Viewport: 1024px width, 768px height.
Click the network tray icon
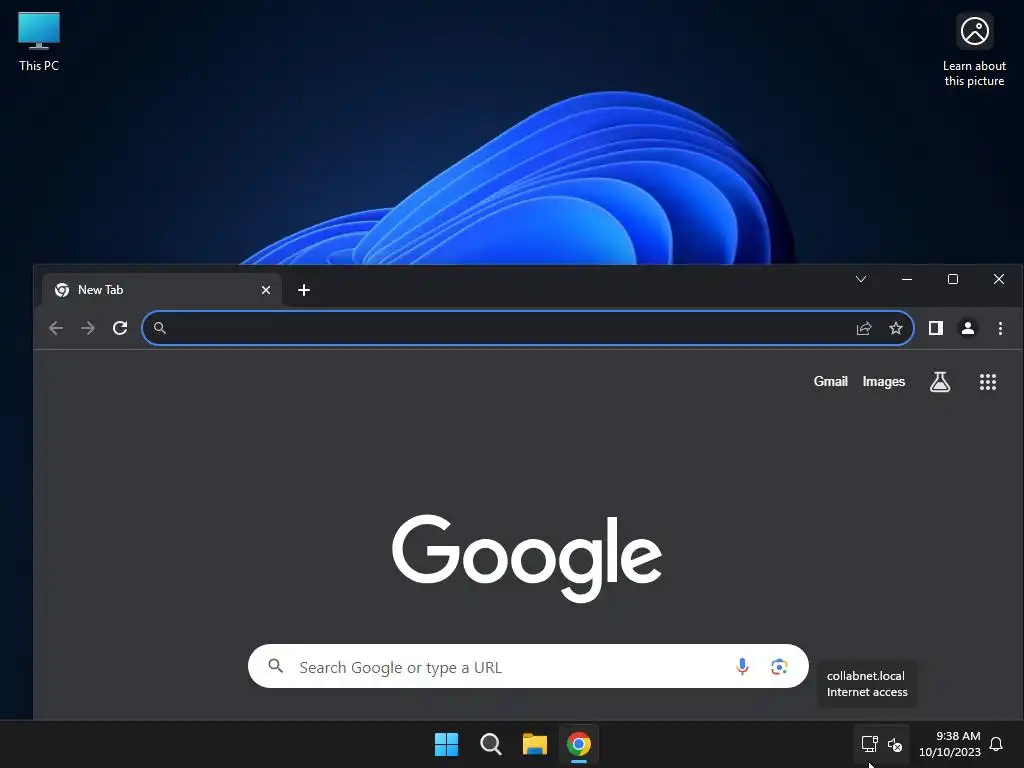[869, 744]
